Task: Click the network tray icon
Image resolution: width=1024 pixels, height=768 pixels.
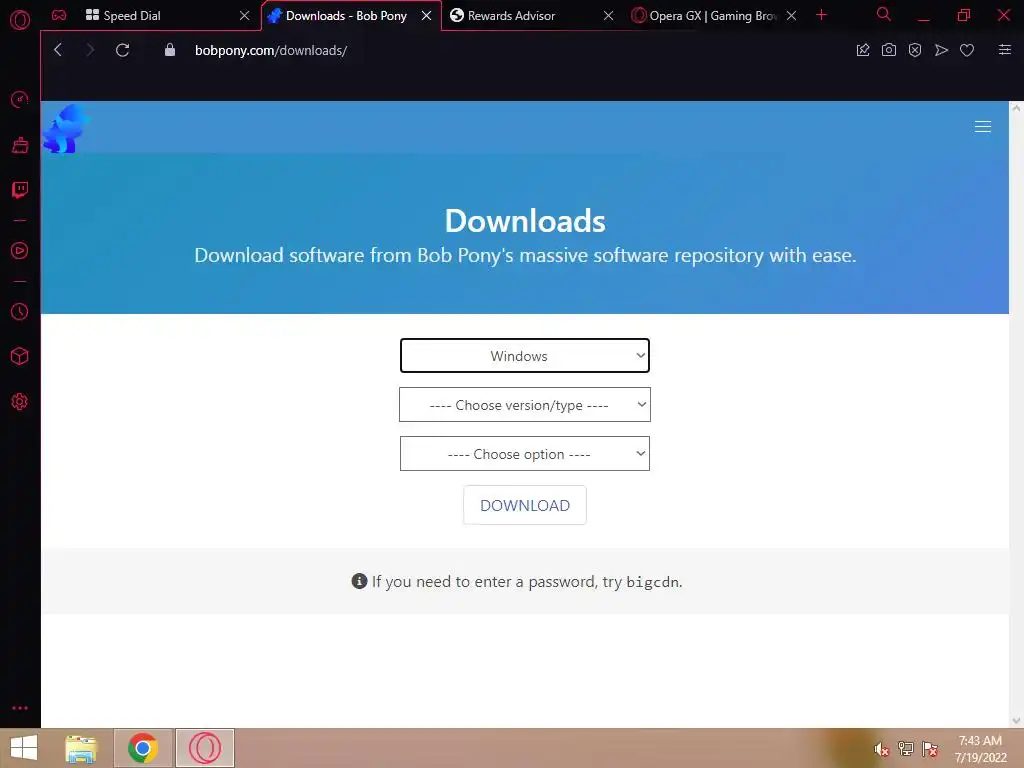Action: [x=906, y=749]
